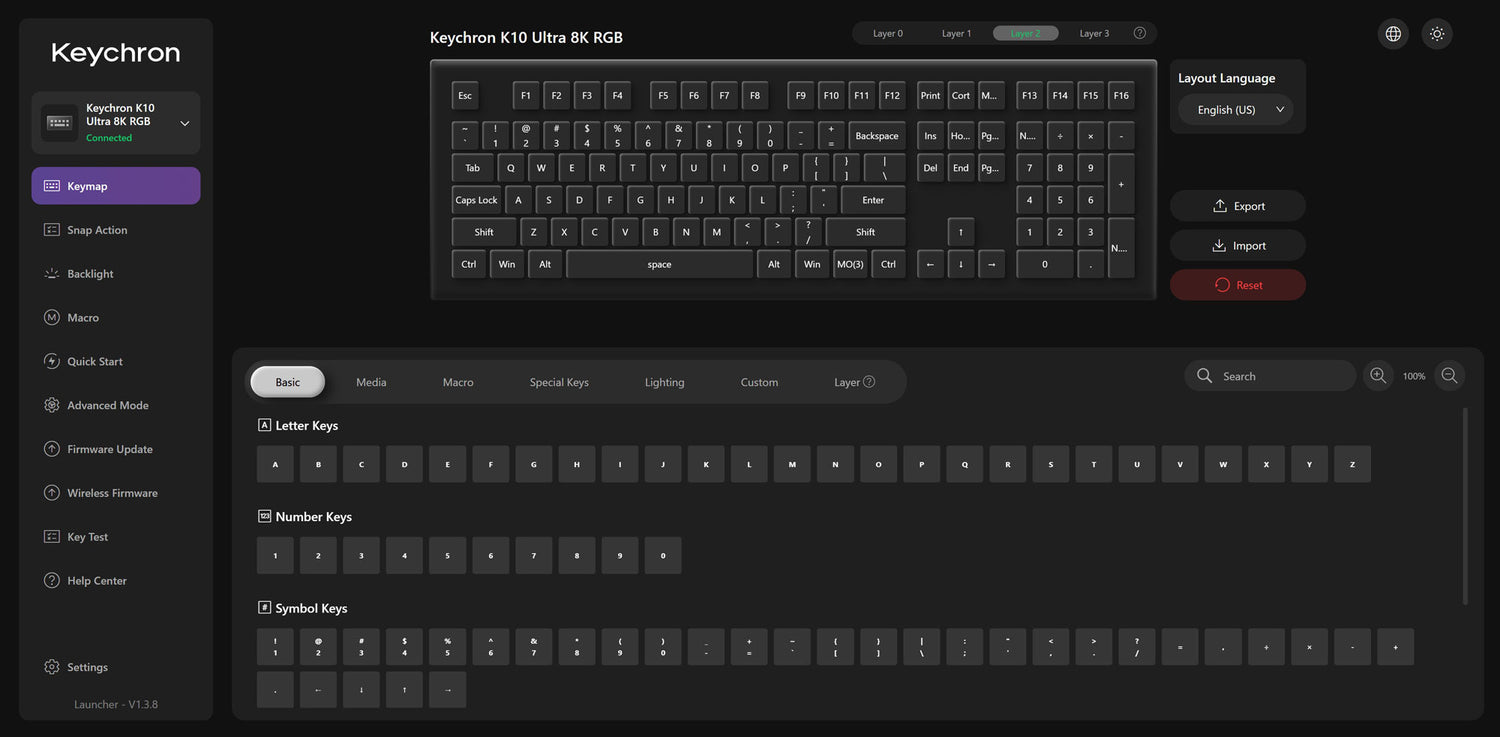The image size is (1500, 737).
Task: Choose number 0 in Number Keys
Action: click(663, 555)
